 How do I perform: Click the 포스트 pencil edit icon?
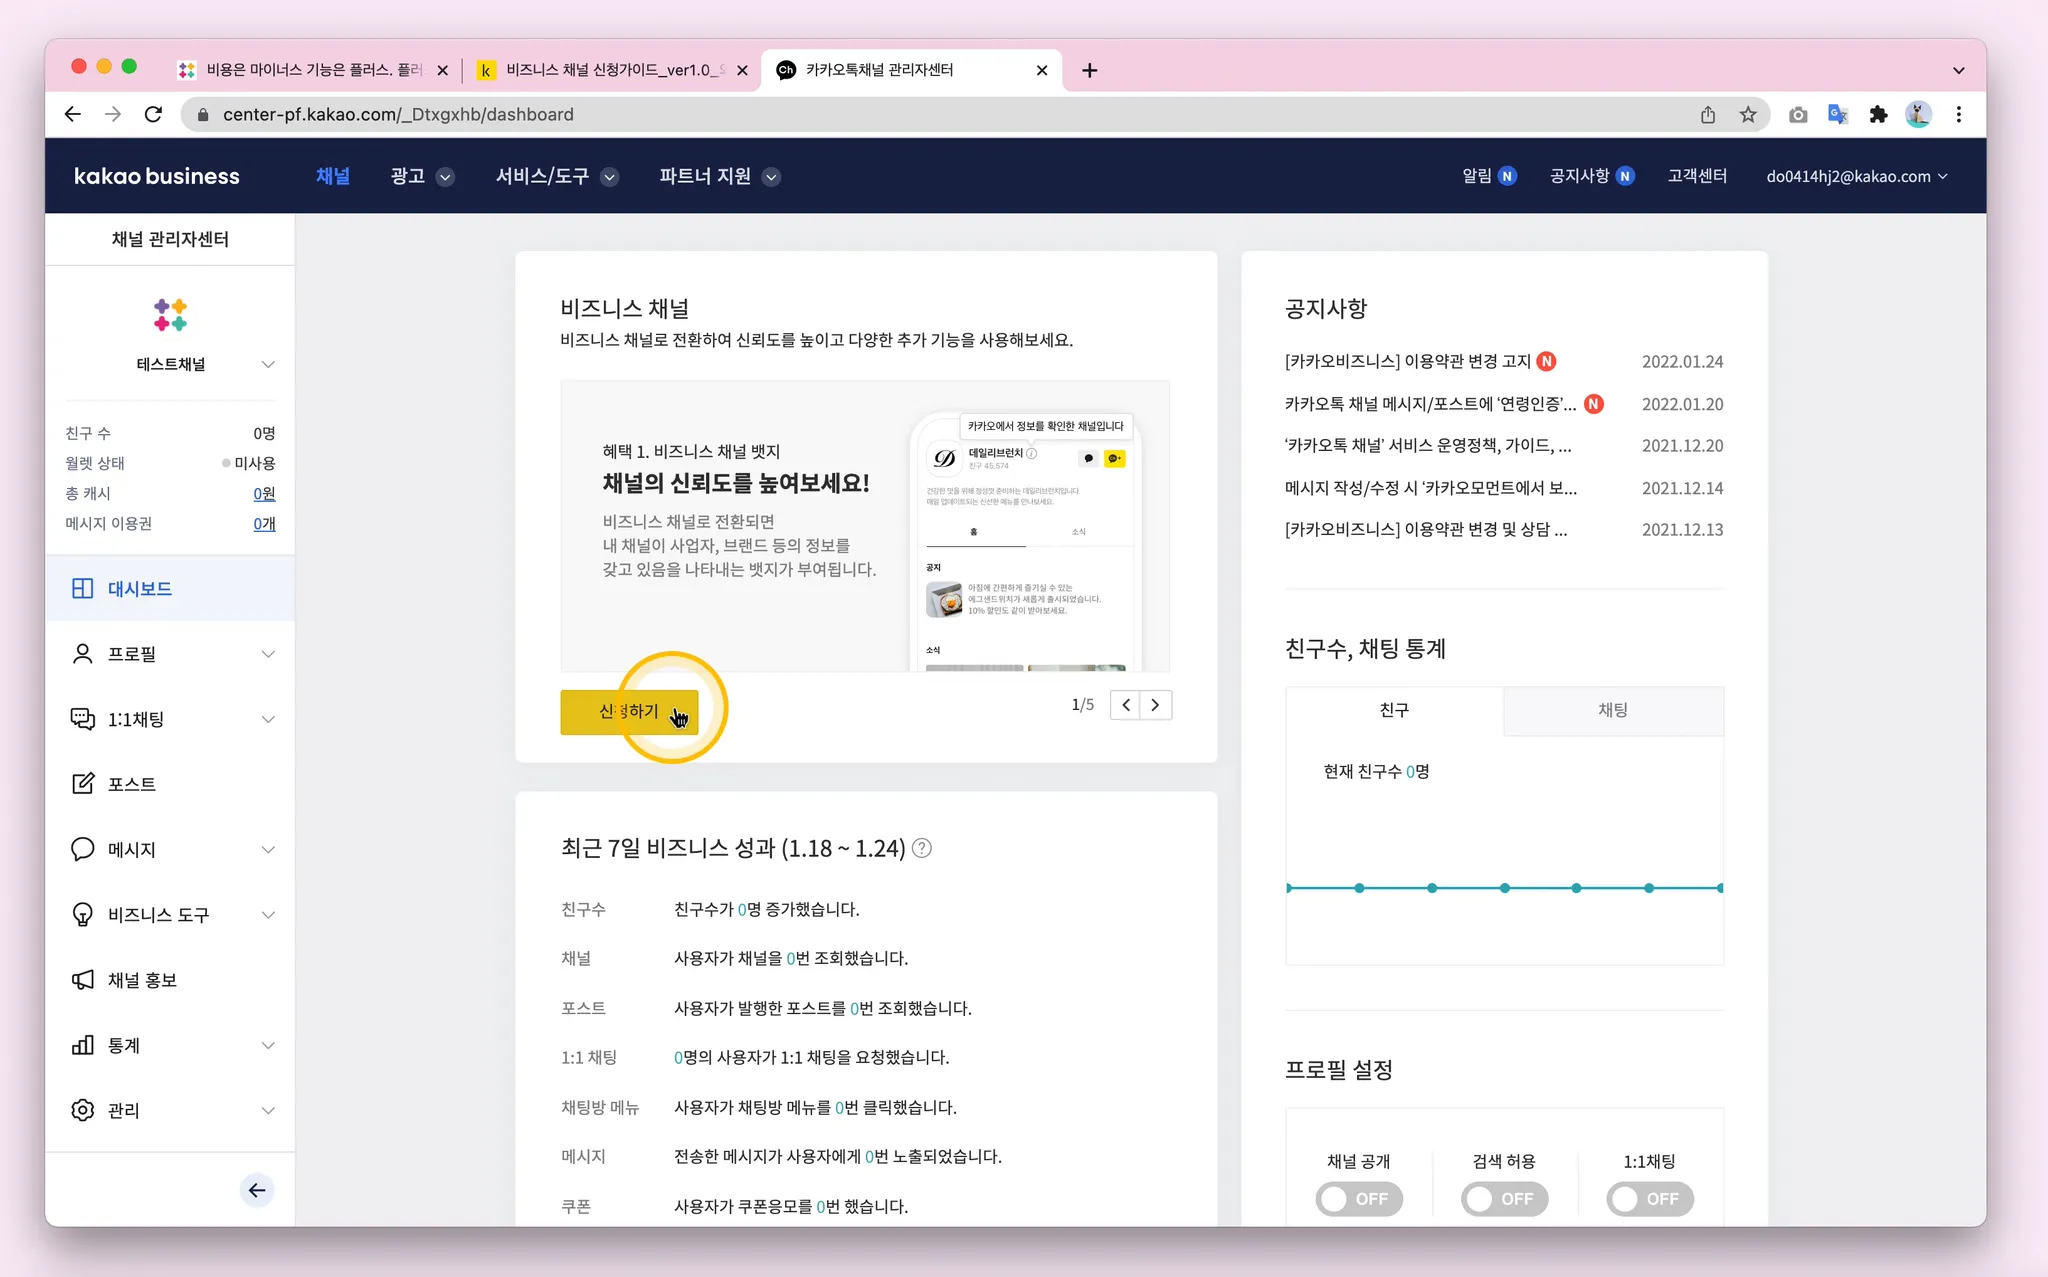click(x=83, y=784)
